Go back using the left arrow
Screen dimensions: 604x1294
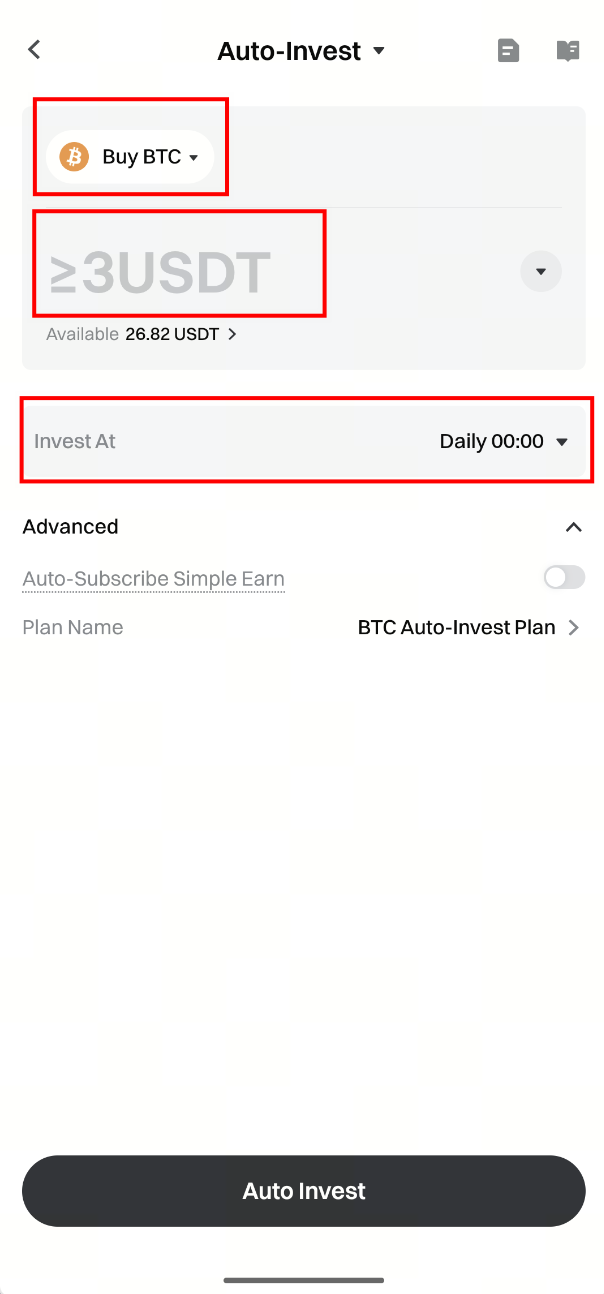click(34, 50)
